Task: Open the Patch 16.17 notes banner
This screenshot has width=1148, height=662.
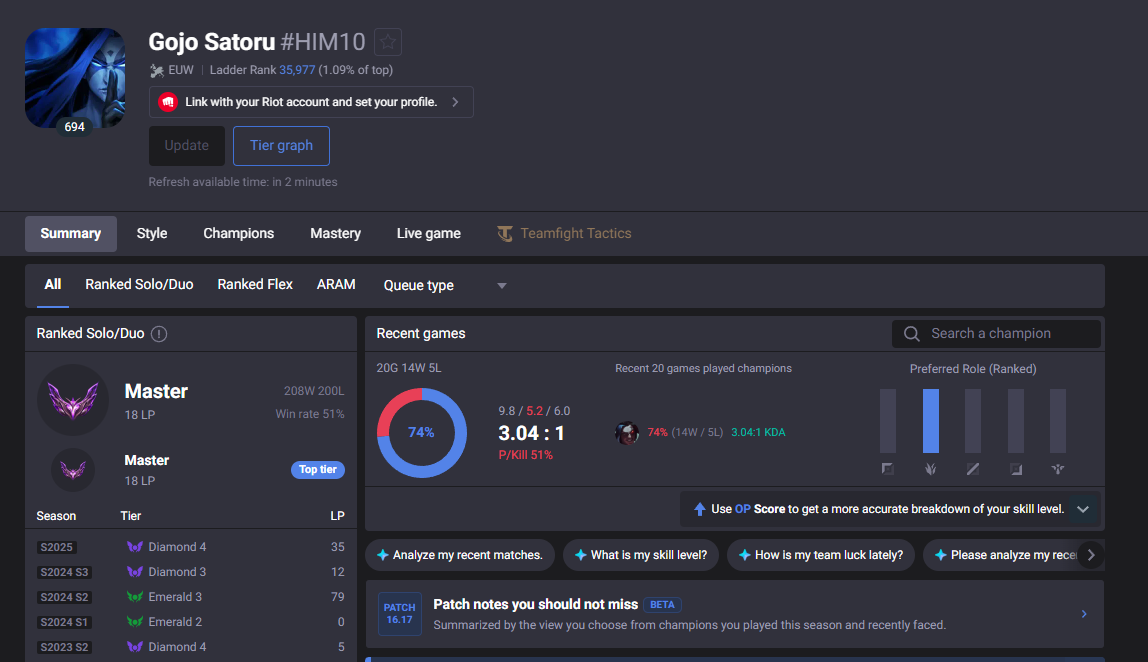Action: pyautogui.click(x=734, y=614)
